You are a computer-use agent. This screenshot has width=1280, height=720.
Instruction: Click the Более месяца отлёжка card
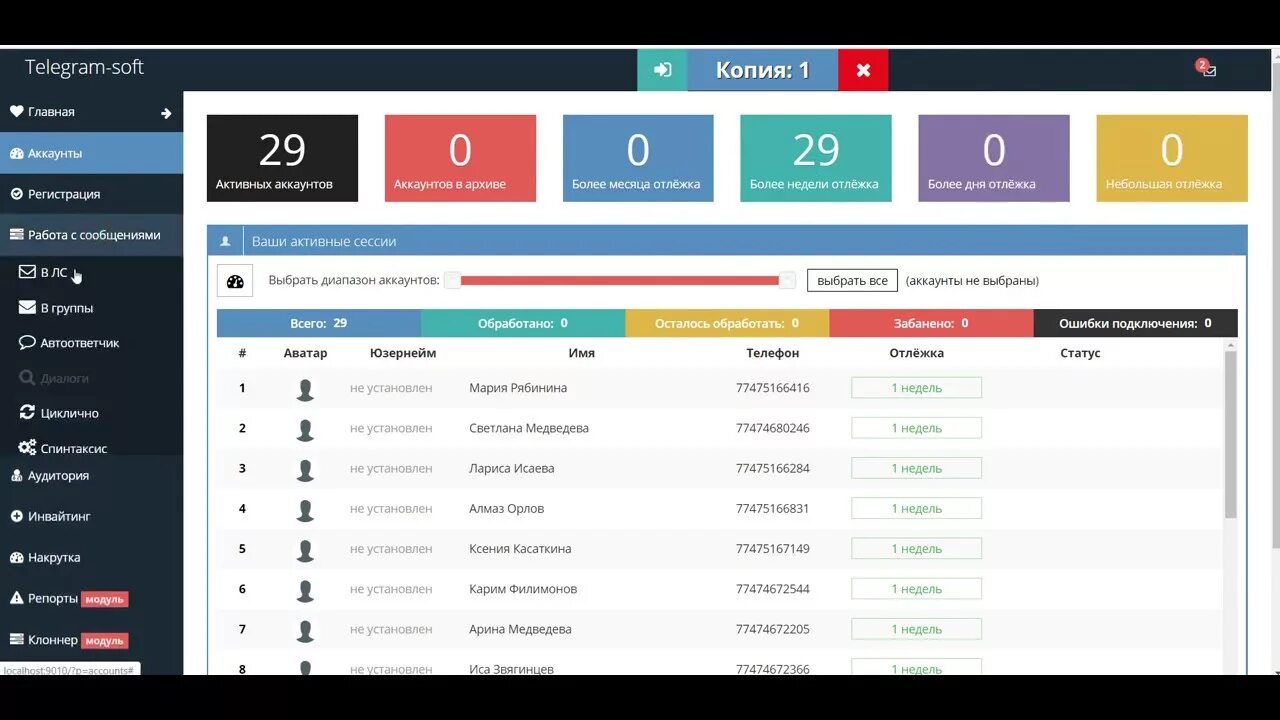[638, 158]
